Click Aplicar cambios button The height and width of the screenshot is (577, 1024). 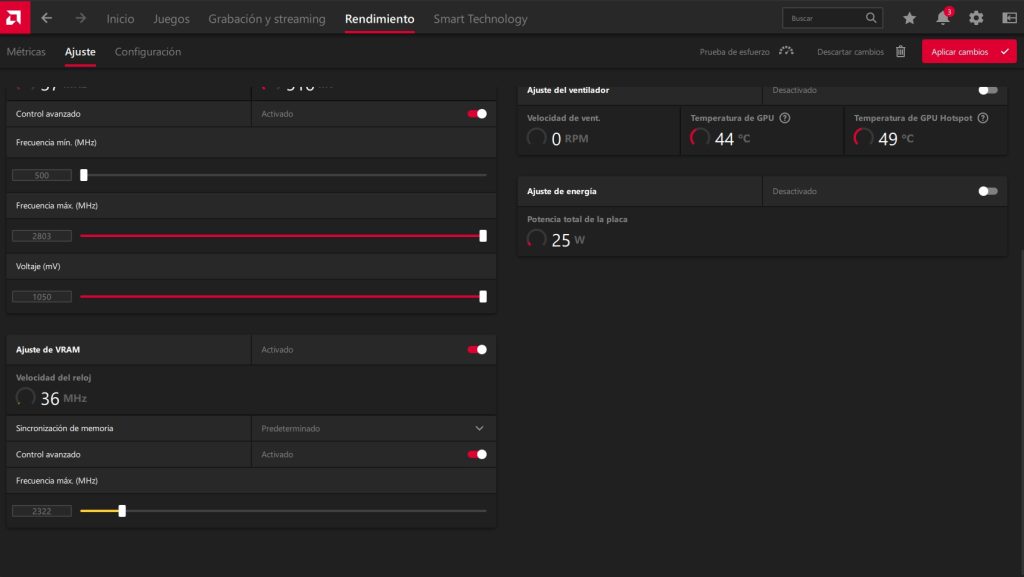point(968,52)
